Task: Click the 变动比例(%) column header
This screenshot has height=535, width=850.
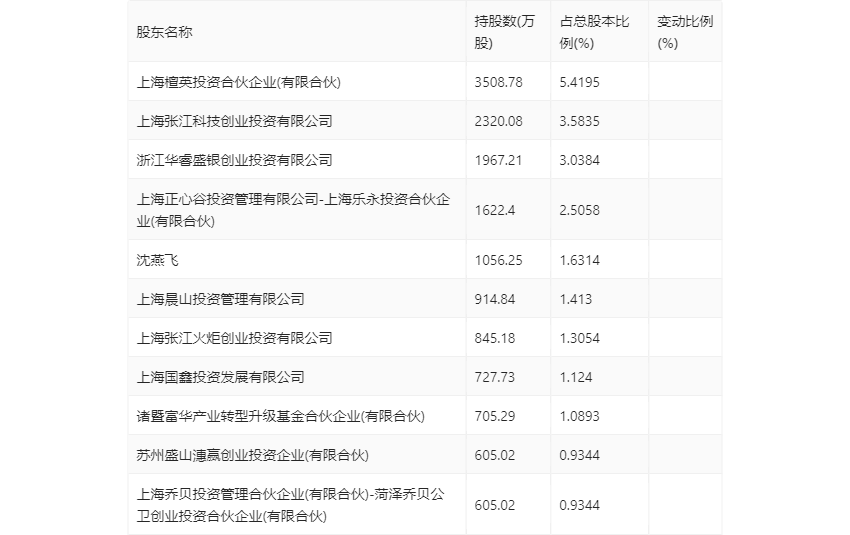Action: point(685,33)
